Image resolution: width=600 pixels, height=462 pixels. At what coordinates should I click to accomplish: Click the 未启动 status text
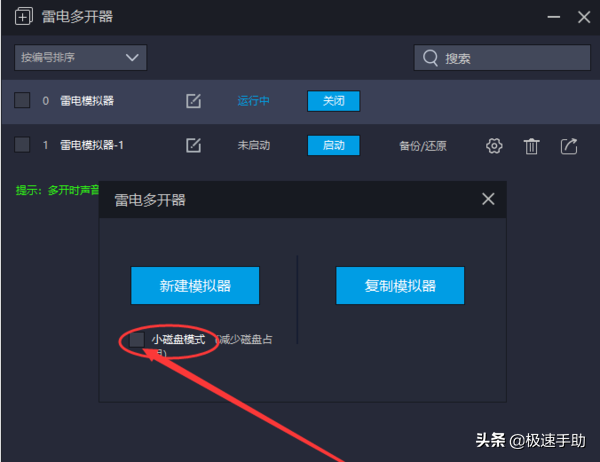(254, 145)
